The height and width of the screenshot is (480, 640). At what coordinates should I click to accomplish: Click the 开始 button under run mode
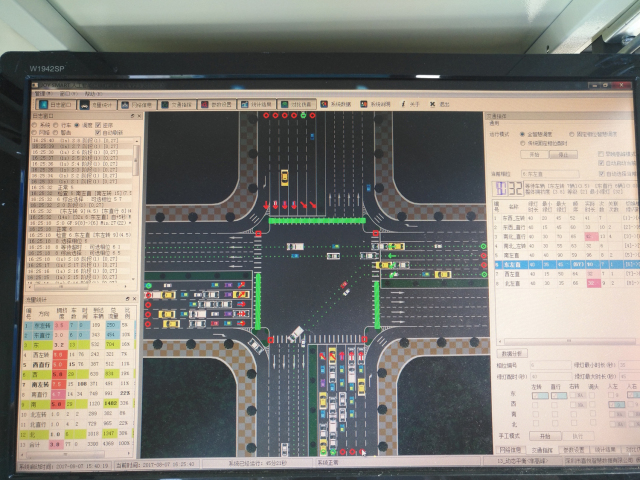coord(534,155)
